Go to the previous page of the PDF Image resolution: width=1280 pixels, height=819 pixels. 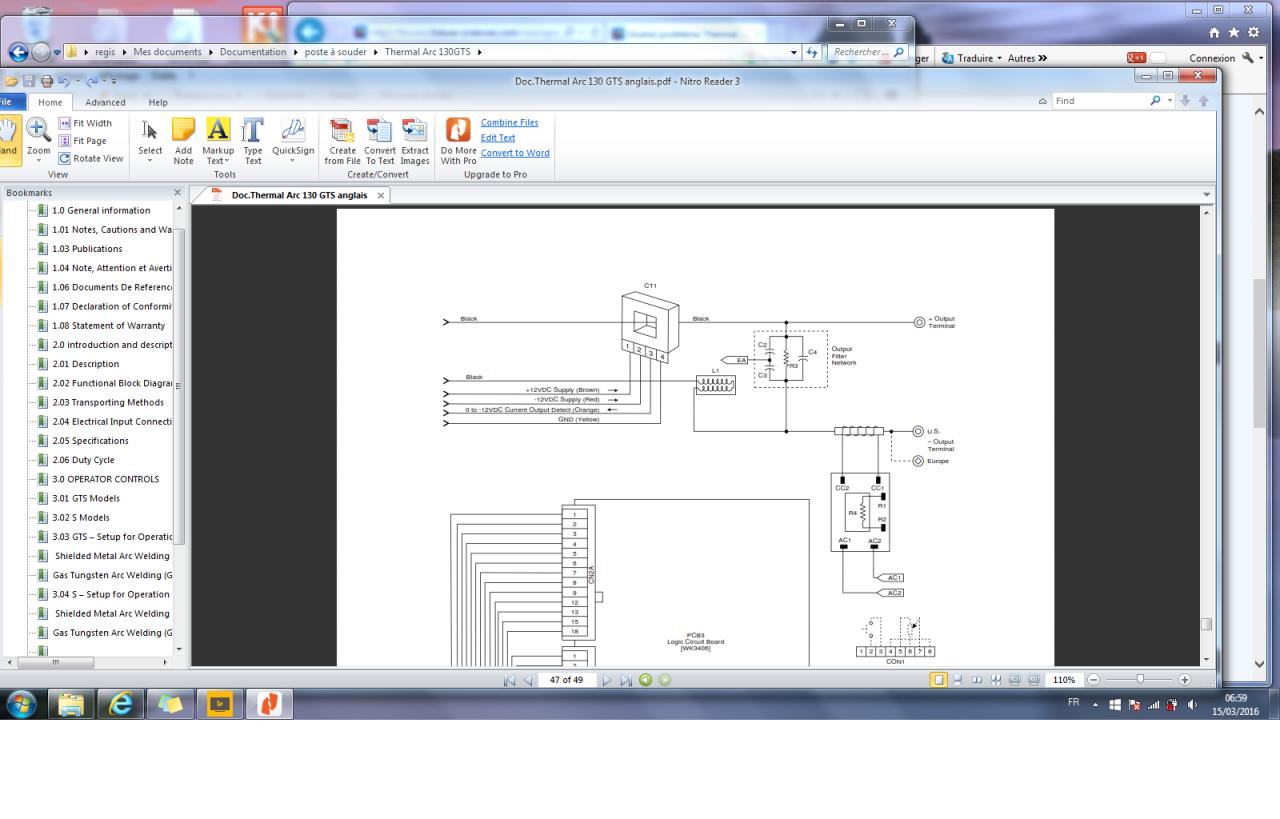(x=528, y=680)
